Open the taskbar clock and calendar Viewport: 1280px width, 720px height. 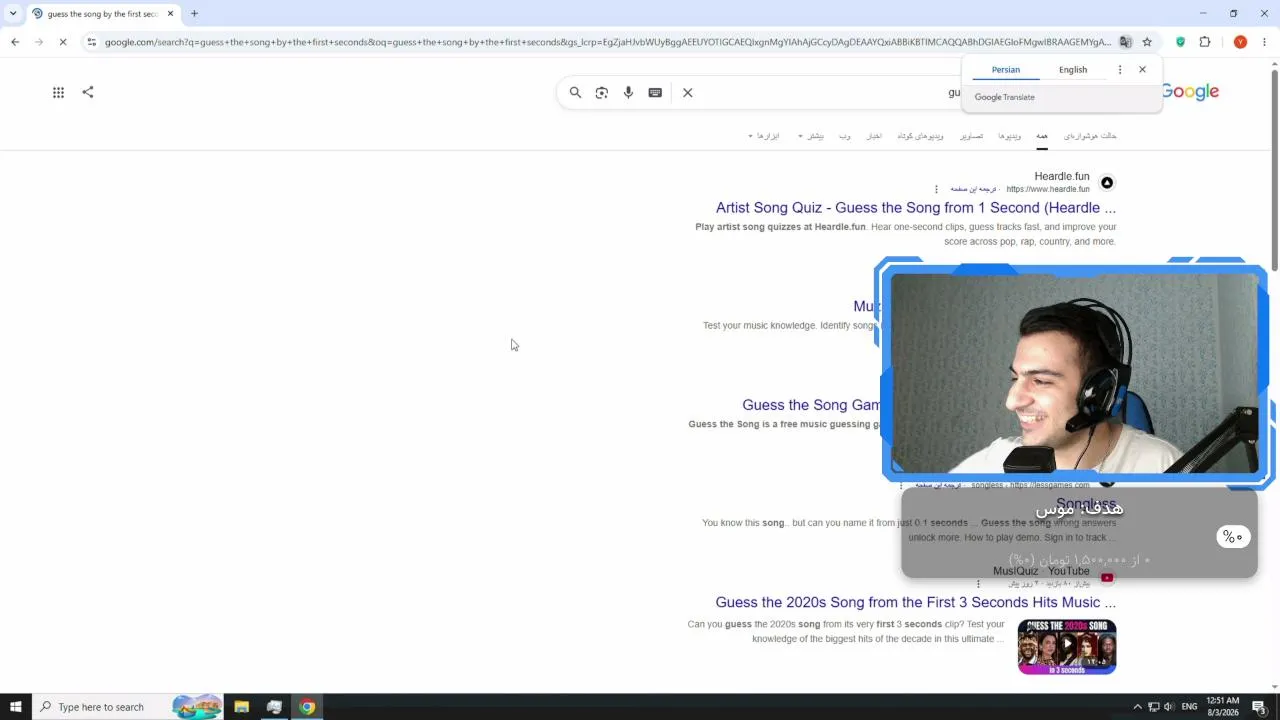tap(1224, 707)
